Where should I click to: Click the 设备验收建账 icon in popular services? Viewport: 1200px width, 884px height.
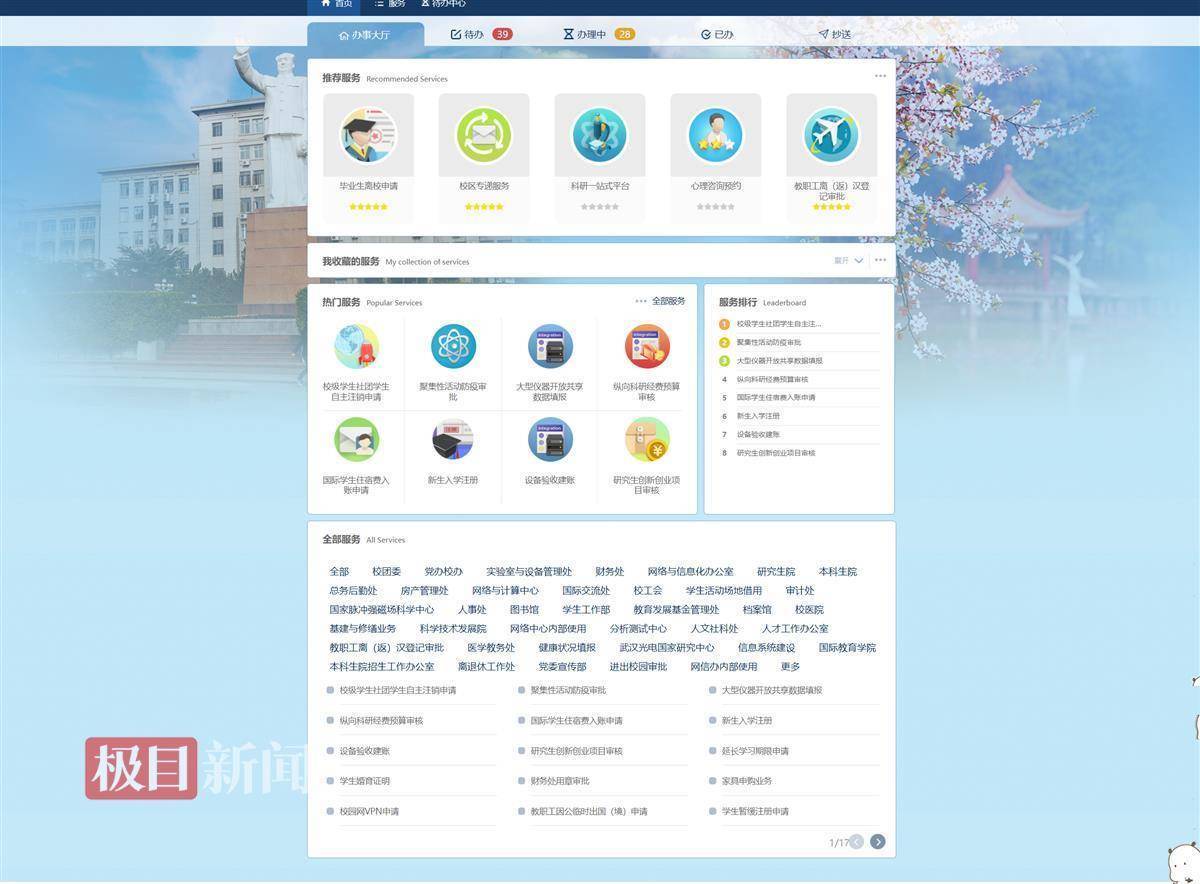pyautogui.click(x=550, y=440)
